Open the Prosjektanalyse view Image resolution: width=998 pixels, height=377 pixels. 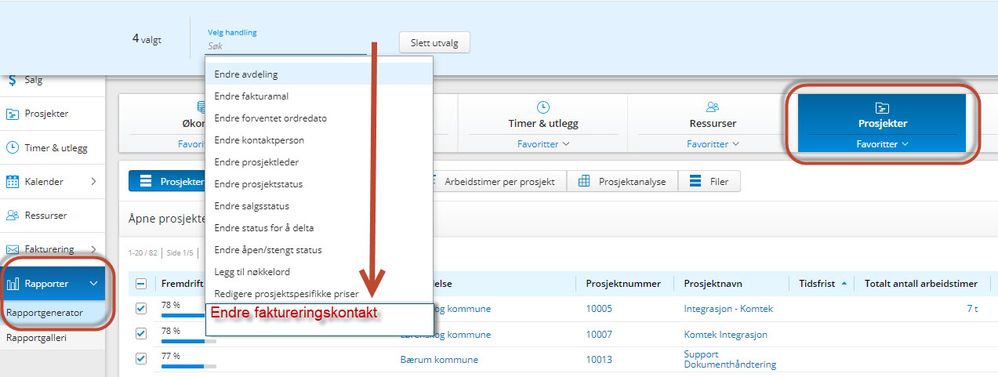622,181
